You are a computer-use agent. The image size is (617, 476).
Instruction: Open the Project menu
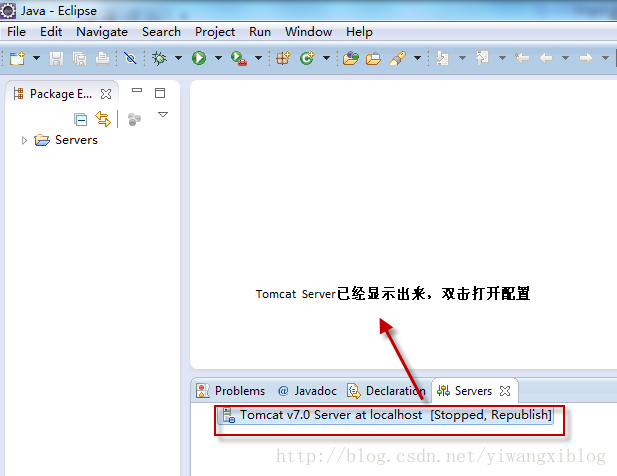(215, 32)
